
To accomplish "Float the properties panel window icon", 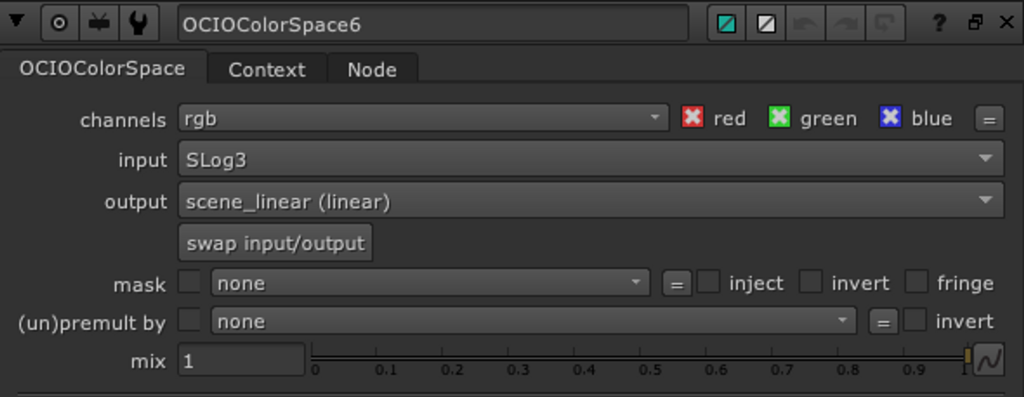I will (x=975, y=23).
